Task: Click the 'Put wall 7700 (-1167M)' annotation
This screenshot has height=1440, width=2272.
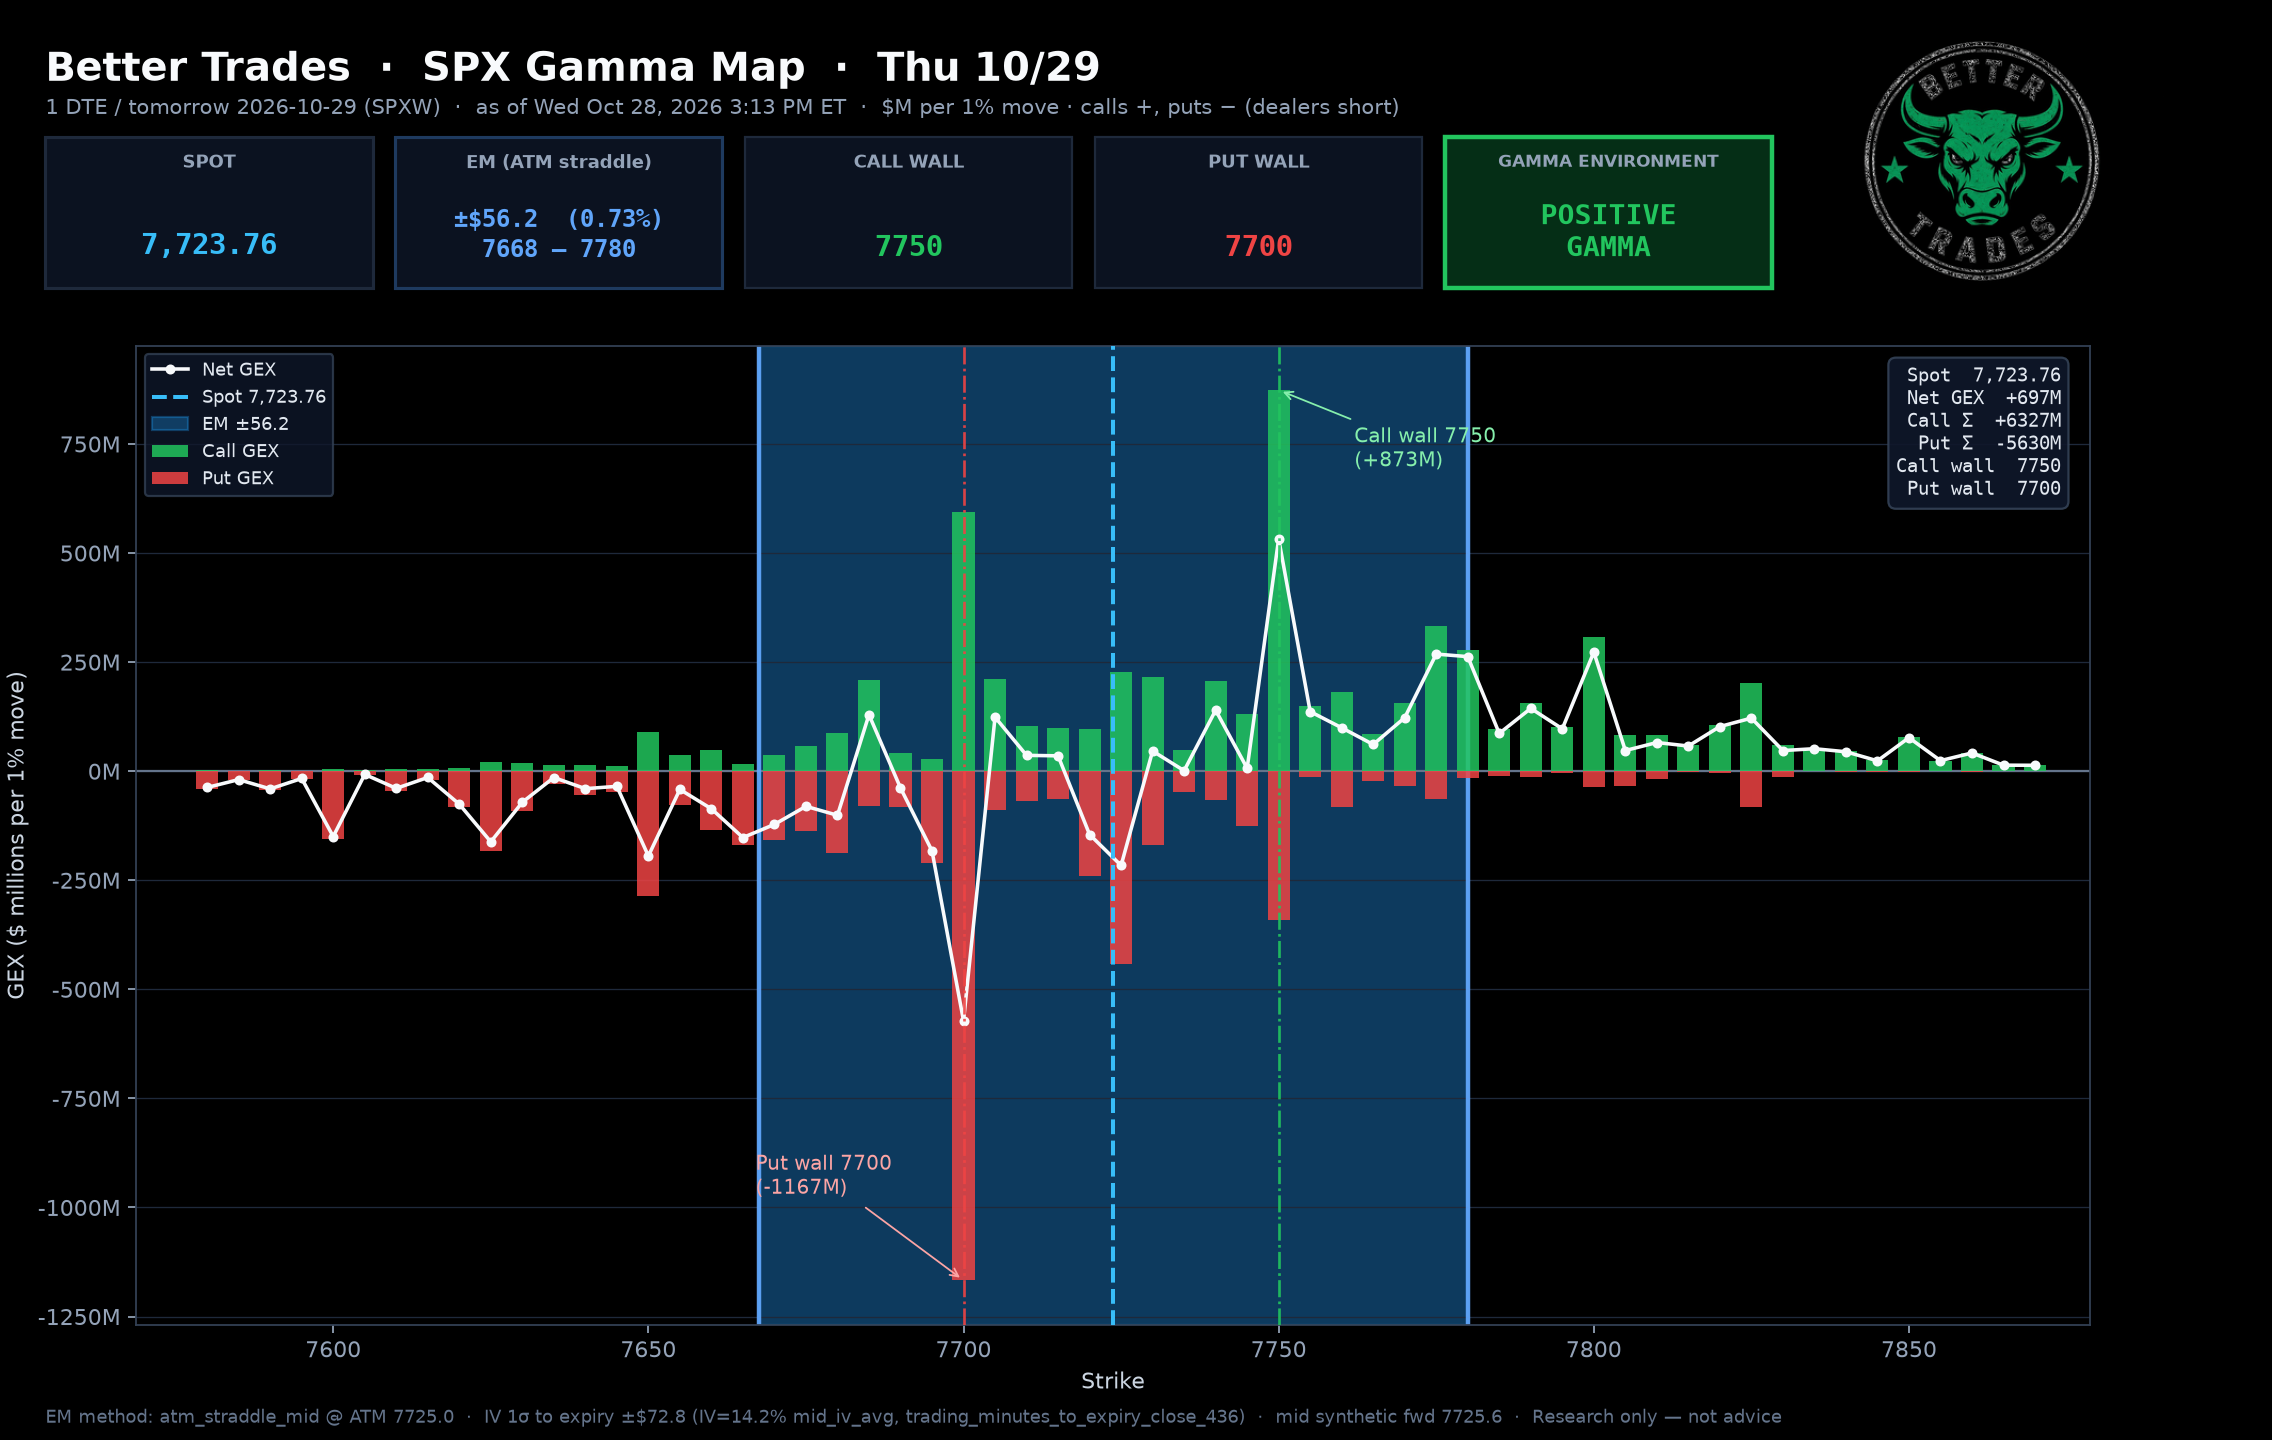Action: coord(823,1175)
